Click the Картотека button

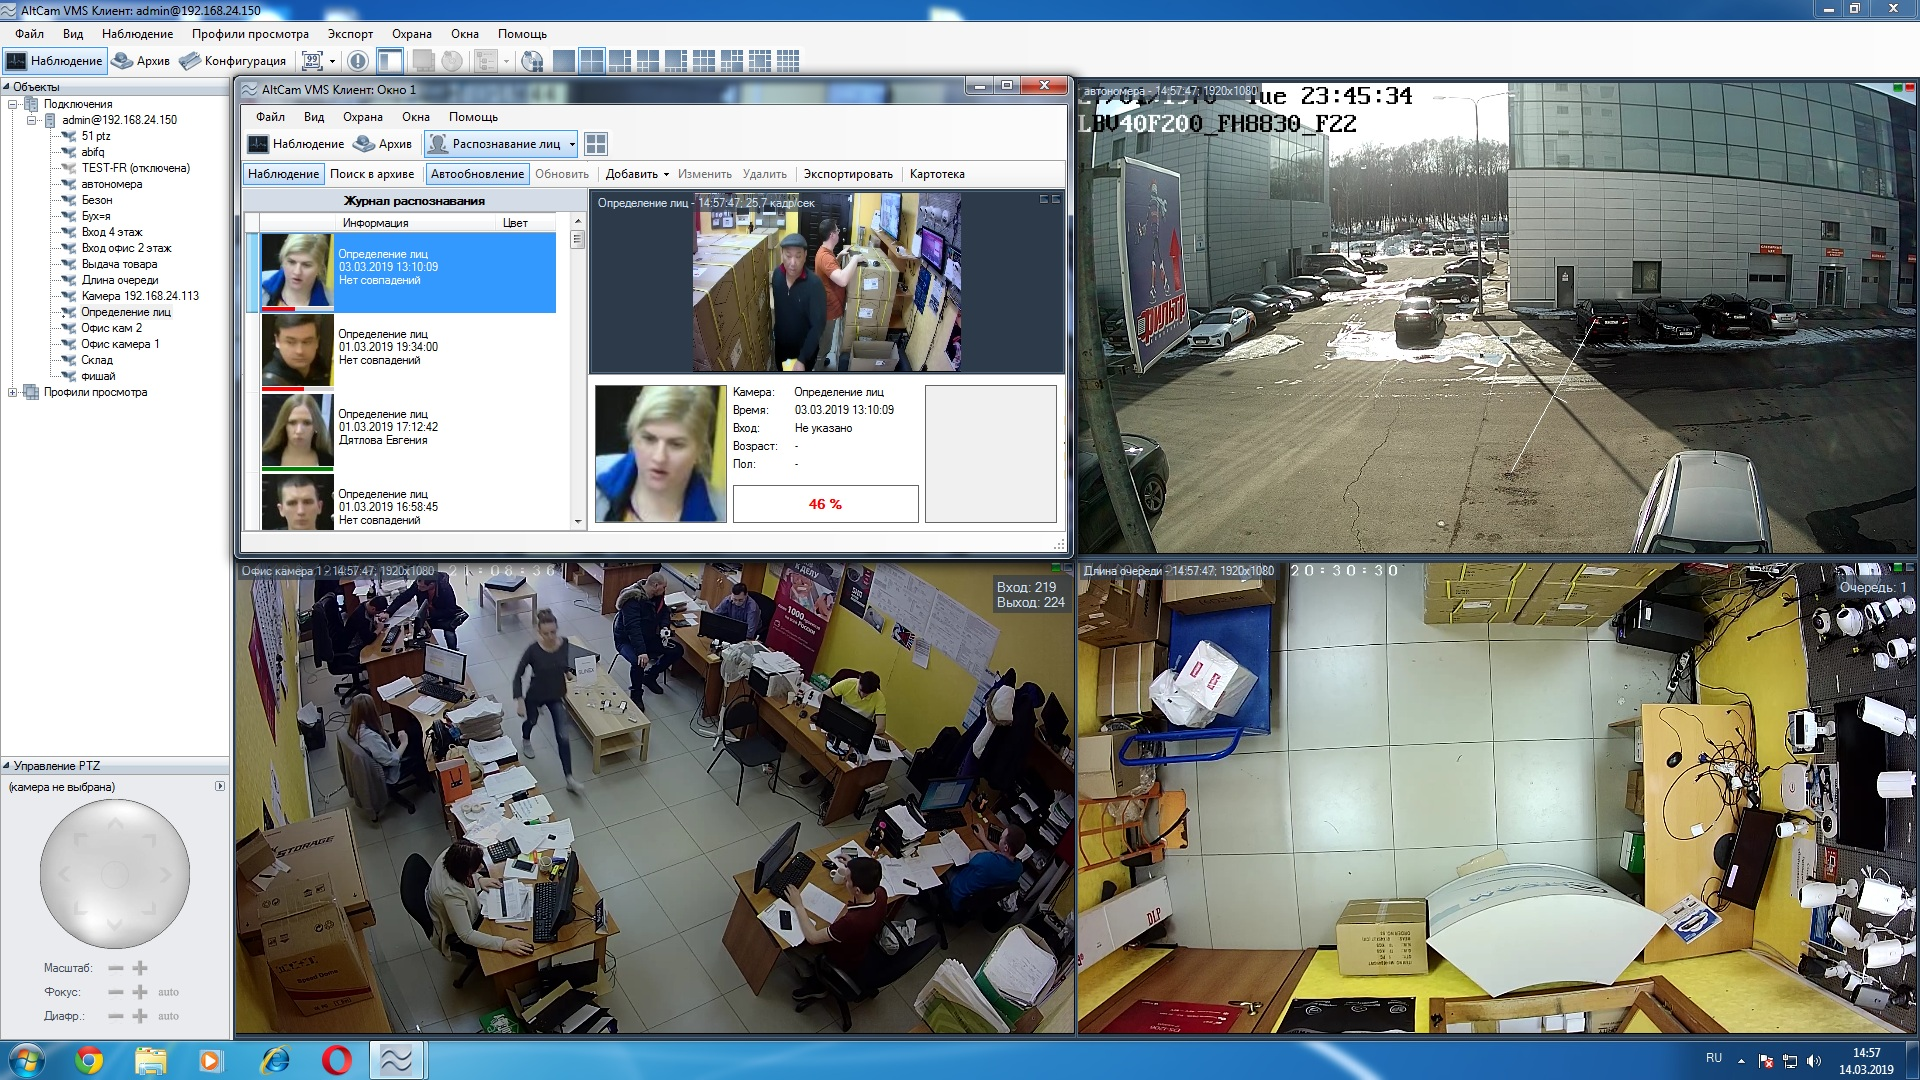click(x=937, y=174)
